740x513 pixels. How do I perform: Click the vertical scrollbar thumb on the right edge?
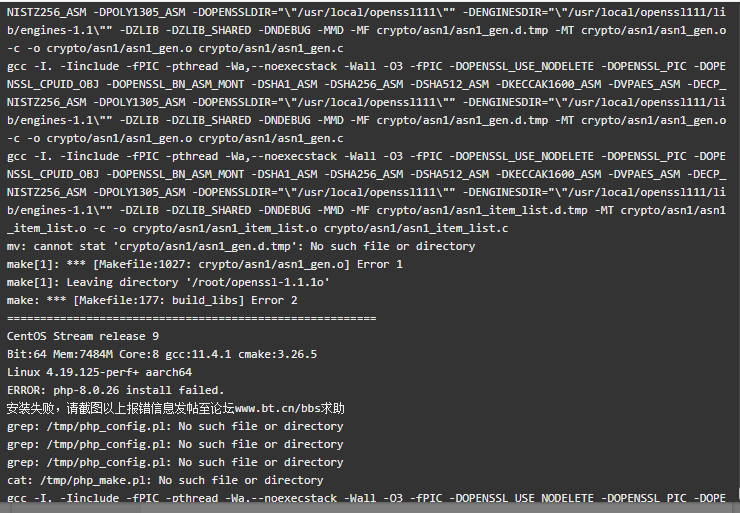(x=738, y=493)
